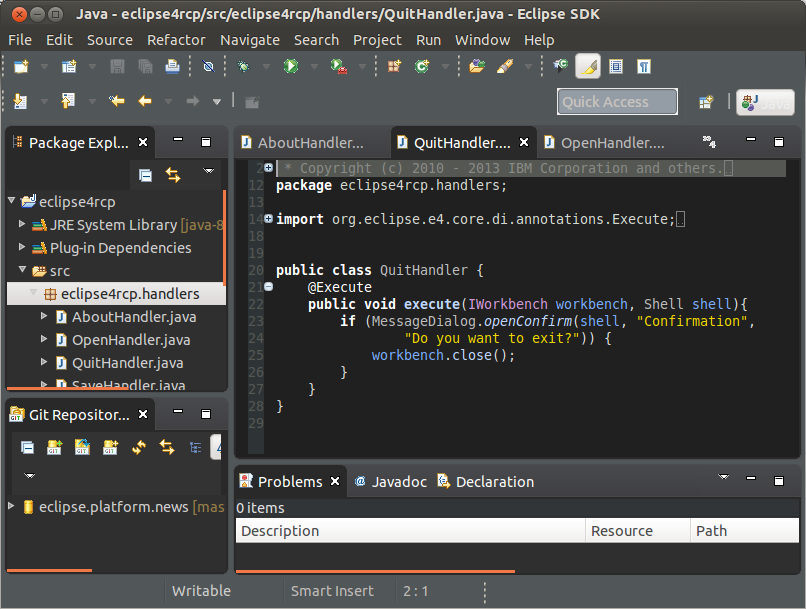Expand folded copyright comment on line 2
806x609 pixels.
pyautogui.click(x=268, y=168)
